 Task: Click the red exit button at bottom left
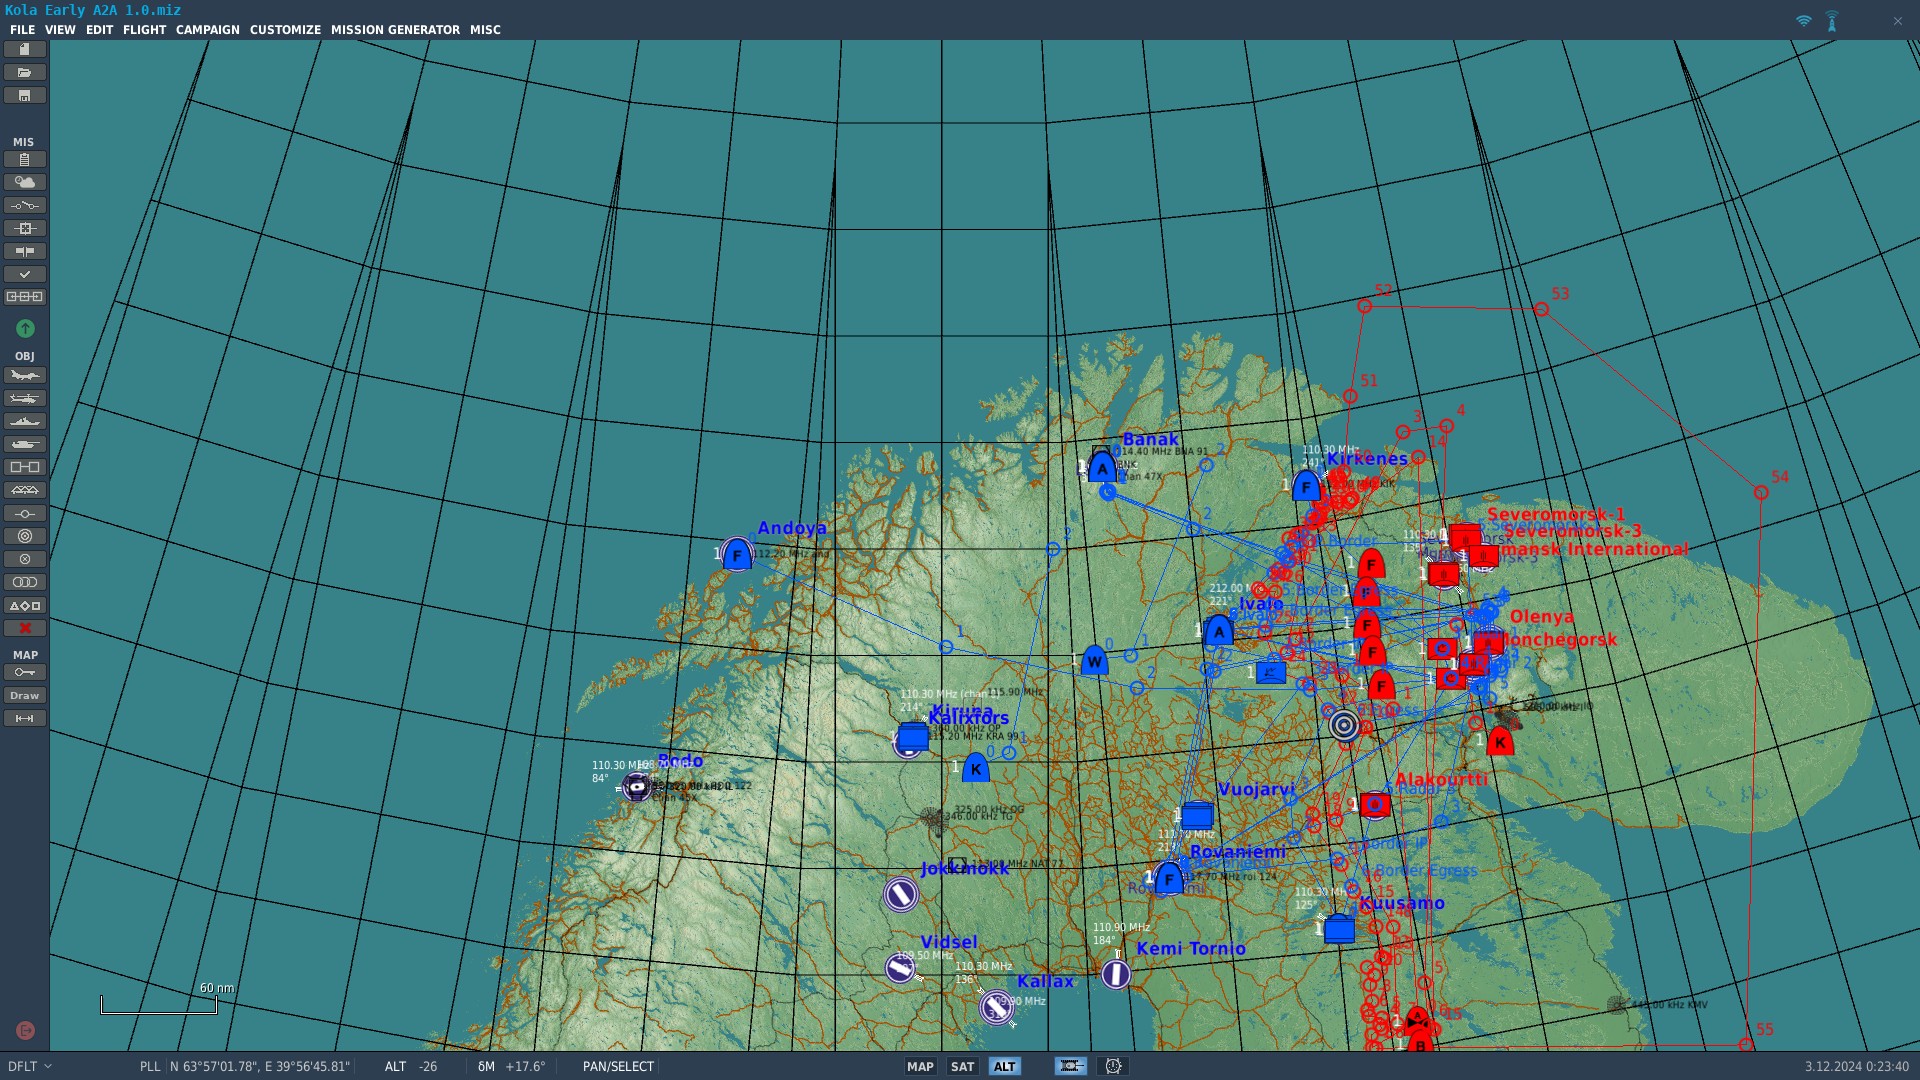pos(25,1030)
